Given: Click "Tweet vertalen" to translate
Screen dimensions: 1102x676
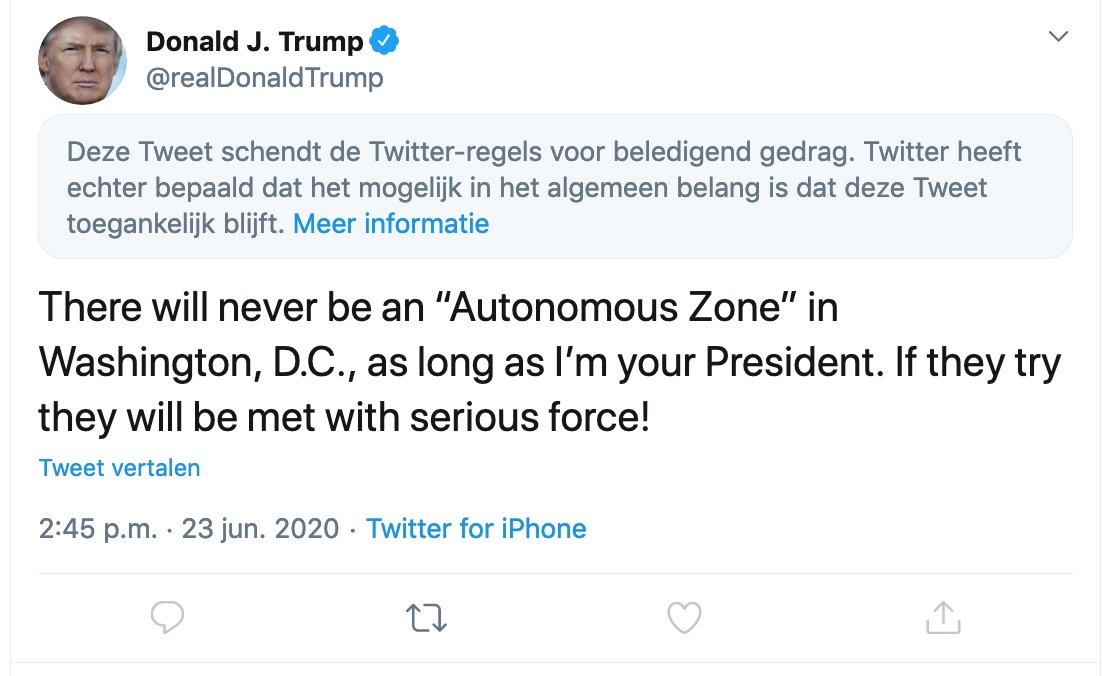Looking at the screenshot, I should pyautogui.click(x=119, y=468).
